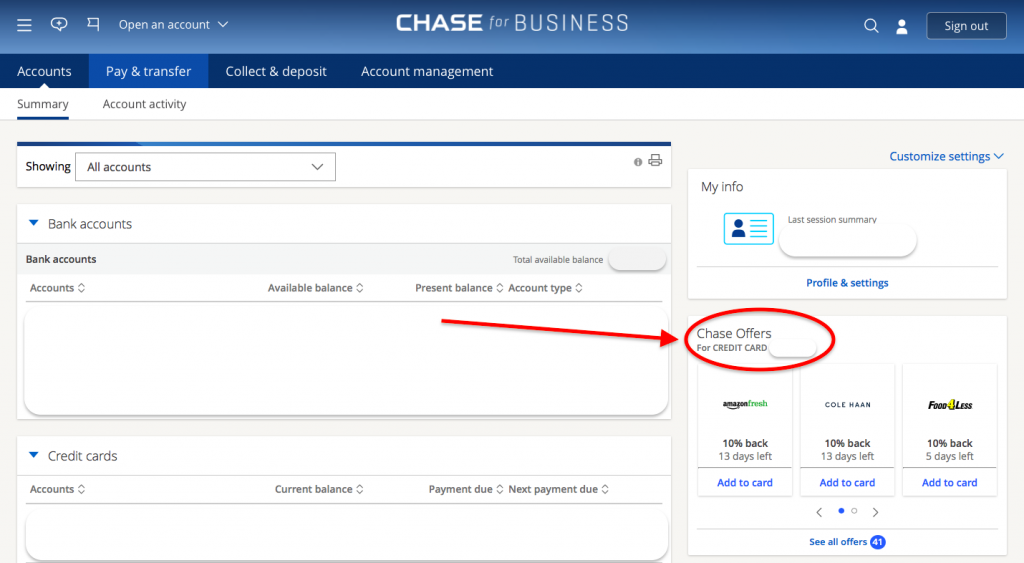Image resolution: width=1024 pixels, height=563 pixels.
Task: Click Total available balance label
Action: tap(558, 260)
